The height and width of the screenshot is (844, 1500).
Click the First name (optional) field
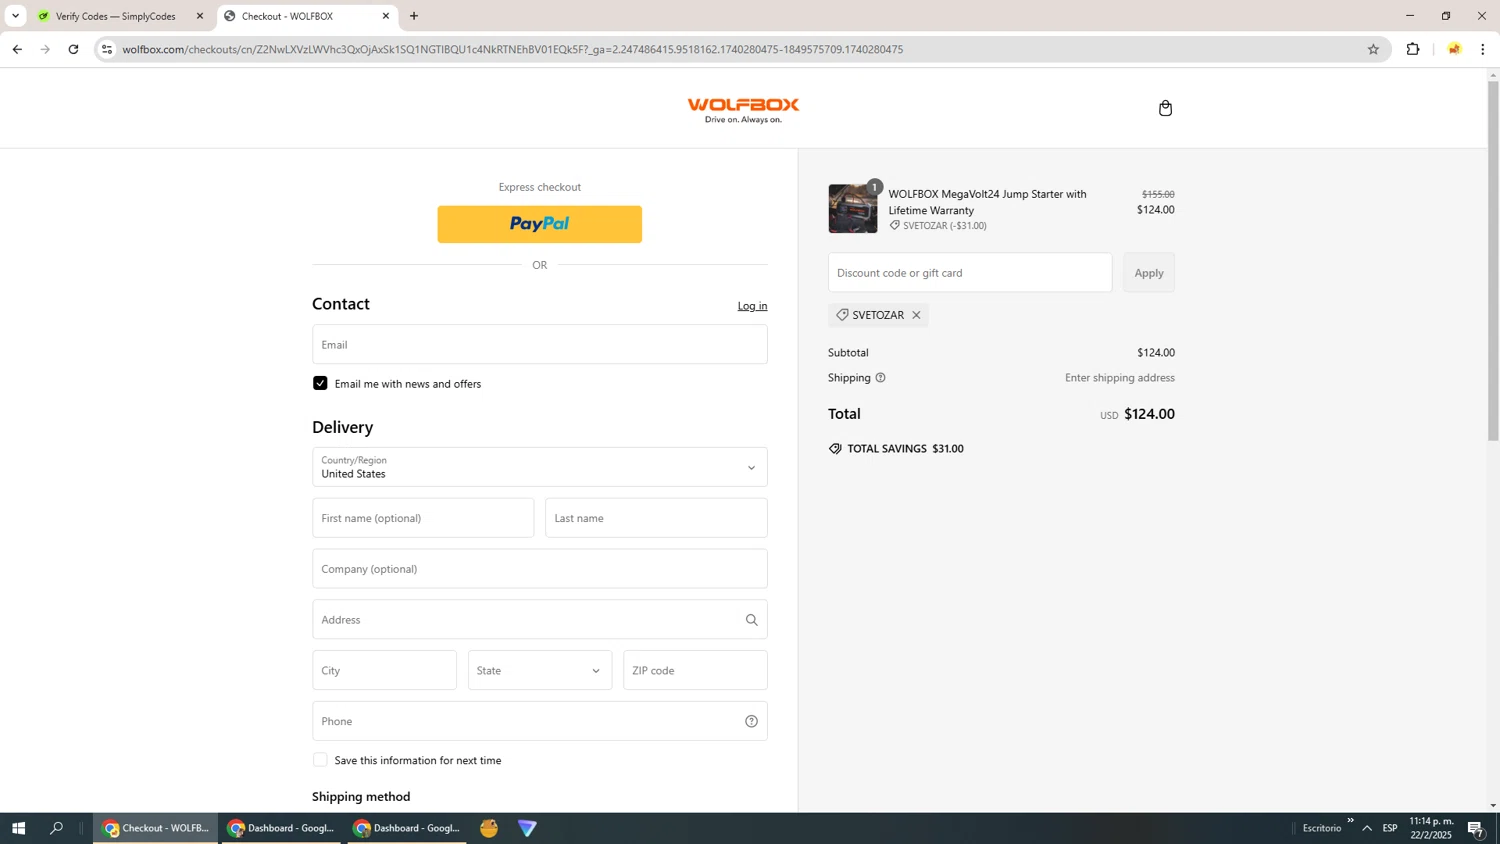tap(423, 518)
